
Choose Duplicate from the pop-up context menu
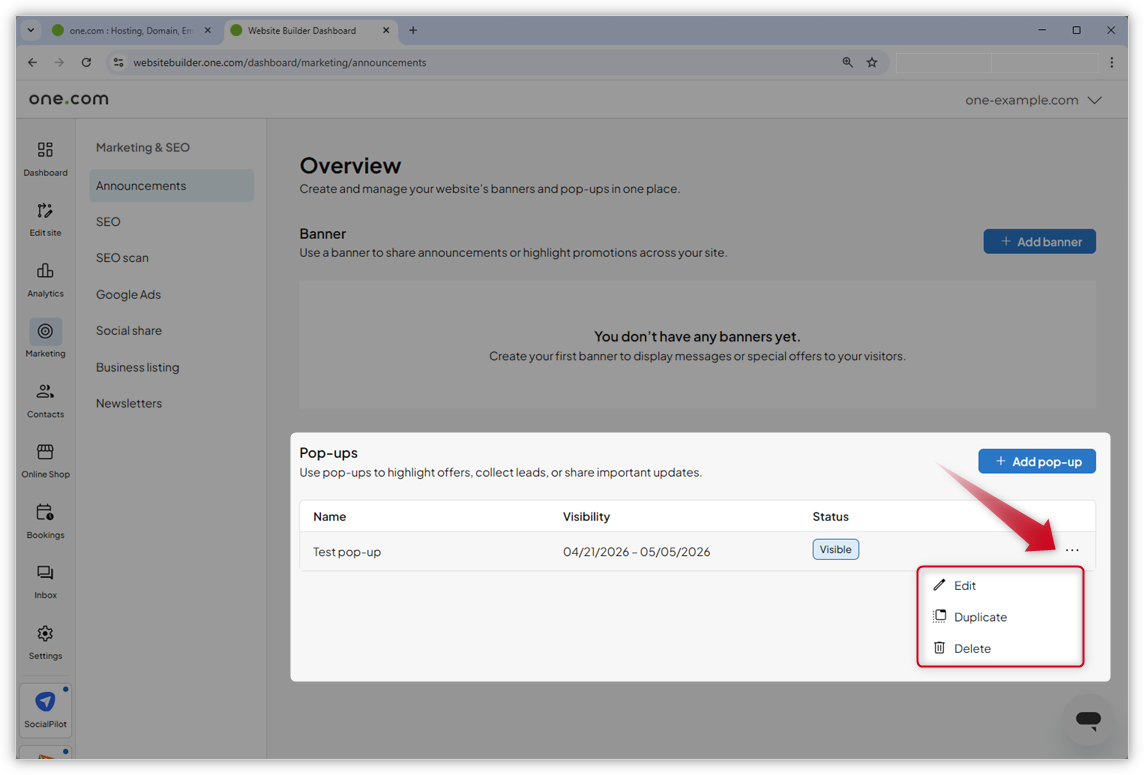click(x=979, y=616)
